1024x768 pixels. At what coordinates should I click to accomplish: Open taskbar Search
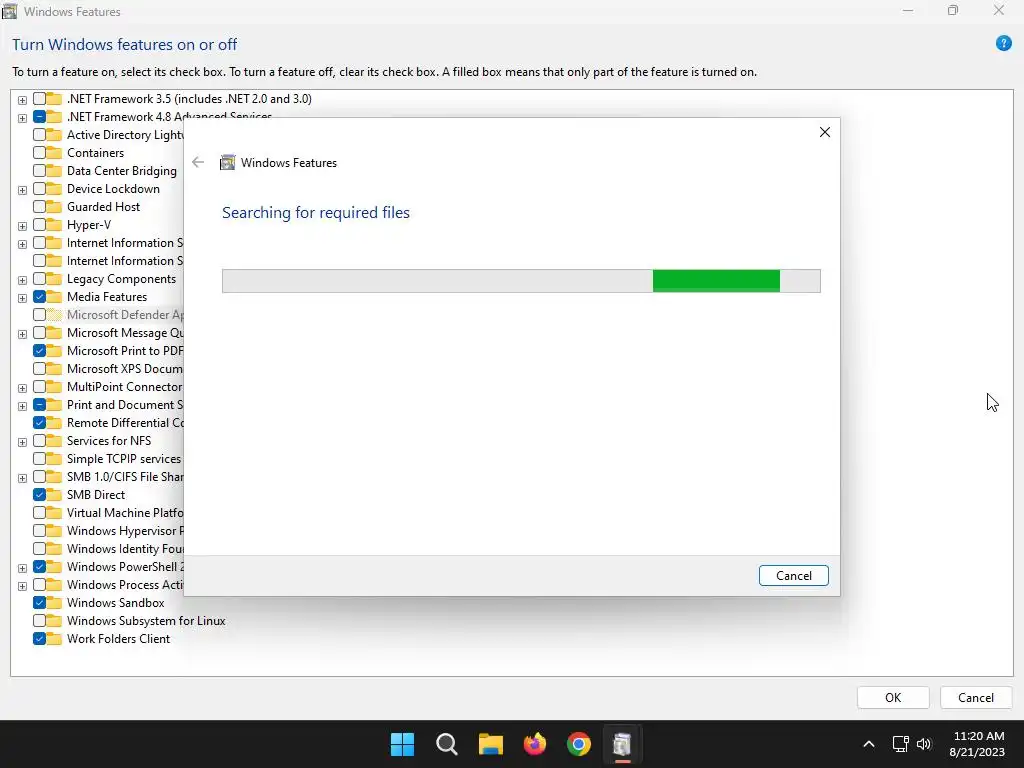point(447,744)
